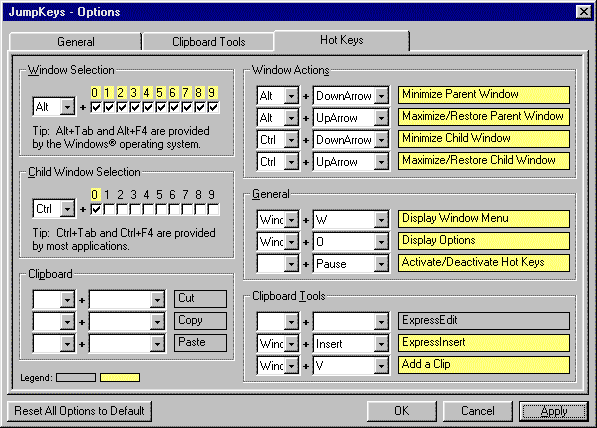Click the Cut label box
Screen dimensions: 597x428
[200, 299]
